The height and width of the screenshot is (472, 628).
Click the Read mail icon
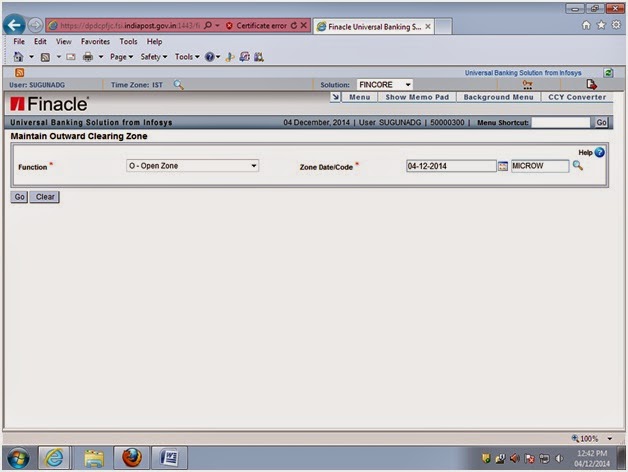[71, 57]
